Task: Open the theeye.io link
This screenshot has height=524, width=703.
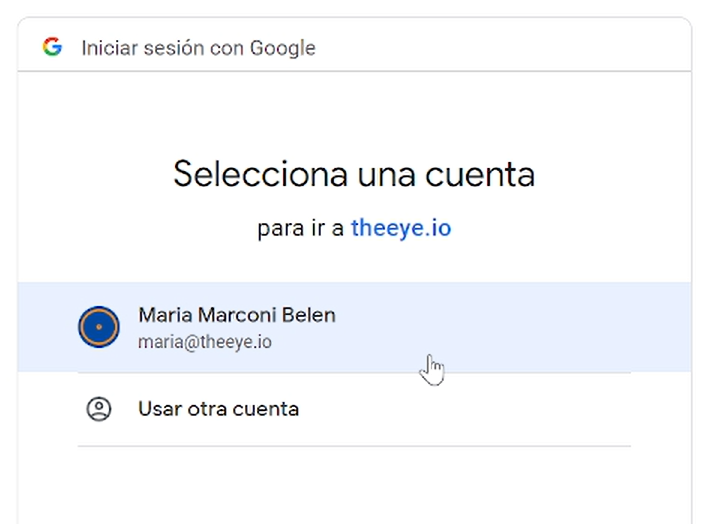Action: click(x=401, y=228)
